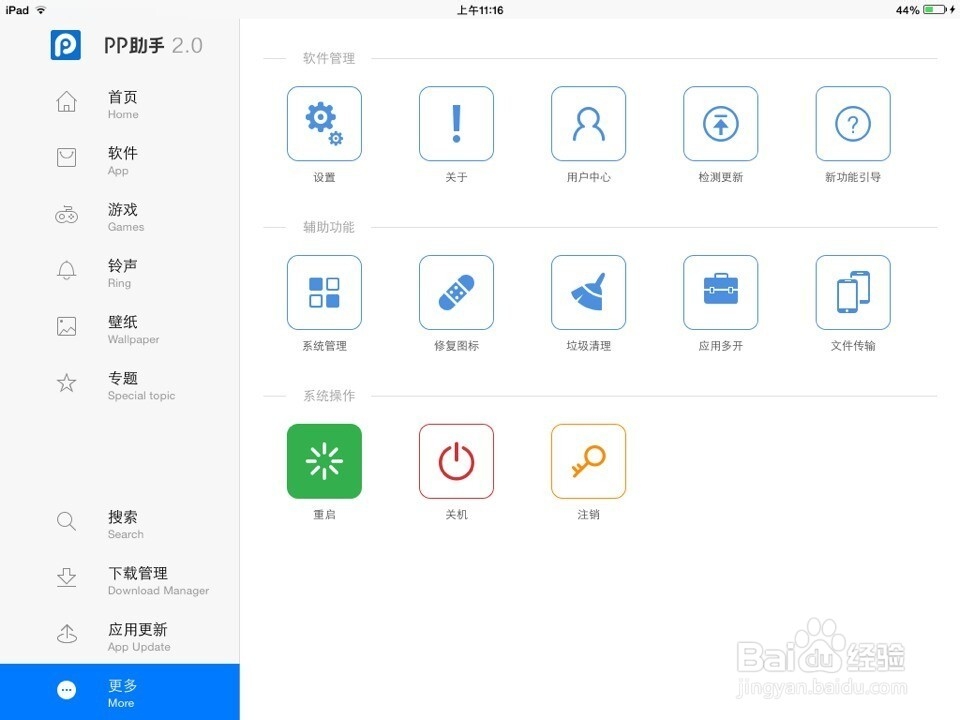Click the PP助手 logo icon
The width and height of the screenshot is (960, 720).
pyautogui.click(x=66, y=45)
